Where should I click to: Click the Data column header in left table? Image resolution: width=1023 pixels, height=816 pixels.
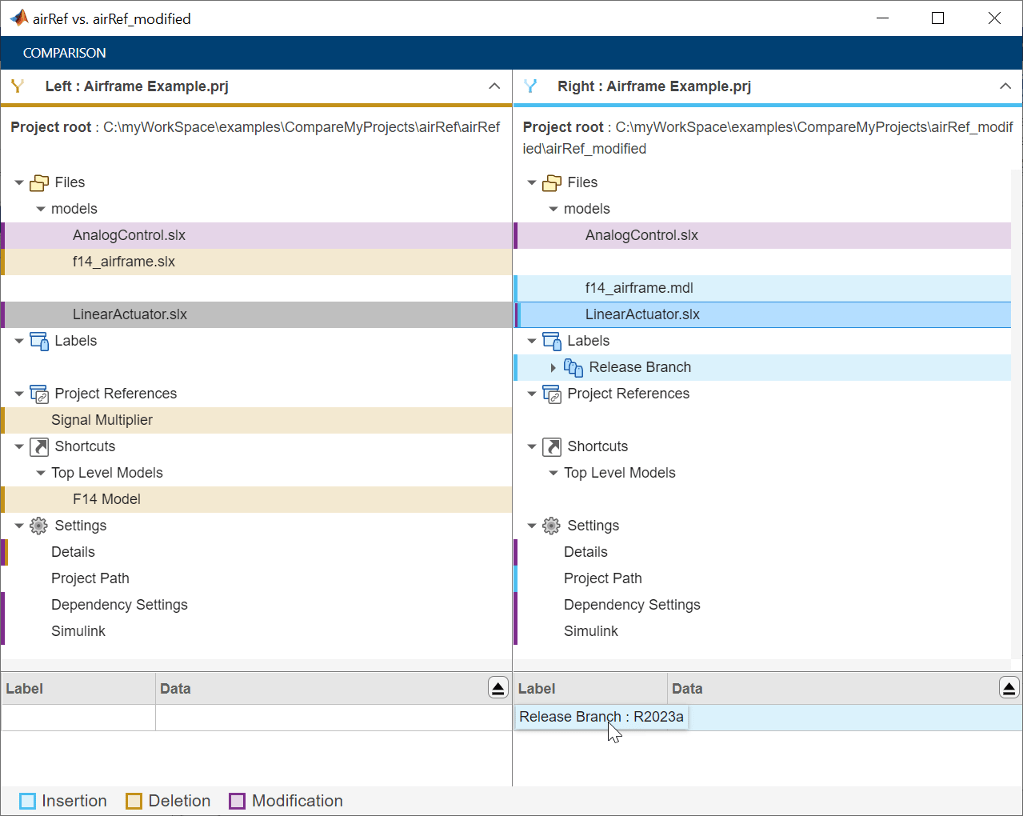176,688
